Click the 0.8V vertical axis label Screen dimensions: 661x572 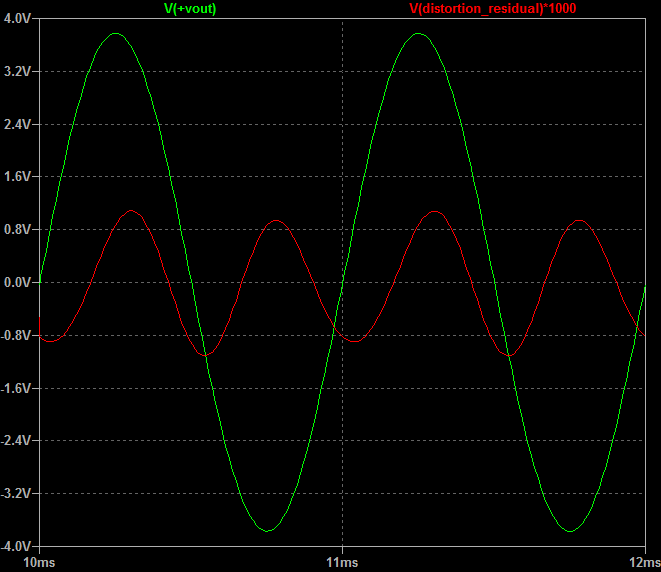tap(17, 229)
